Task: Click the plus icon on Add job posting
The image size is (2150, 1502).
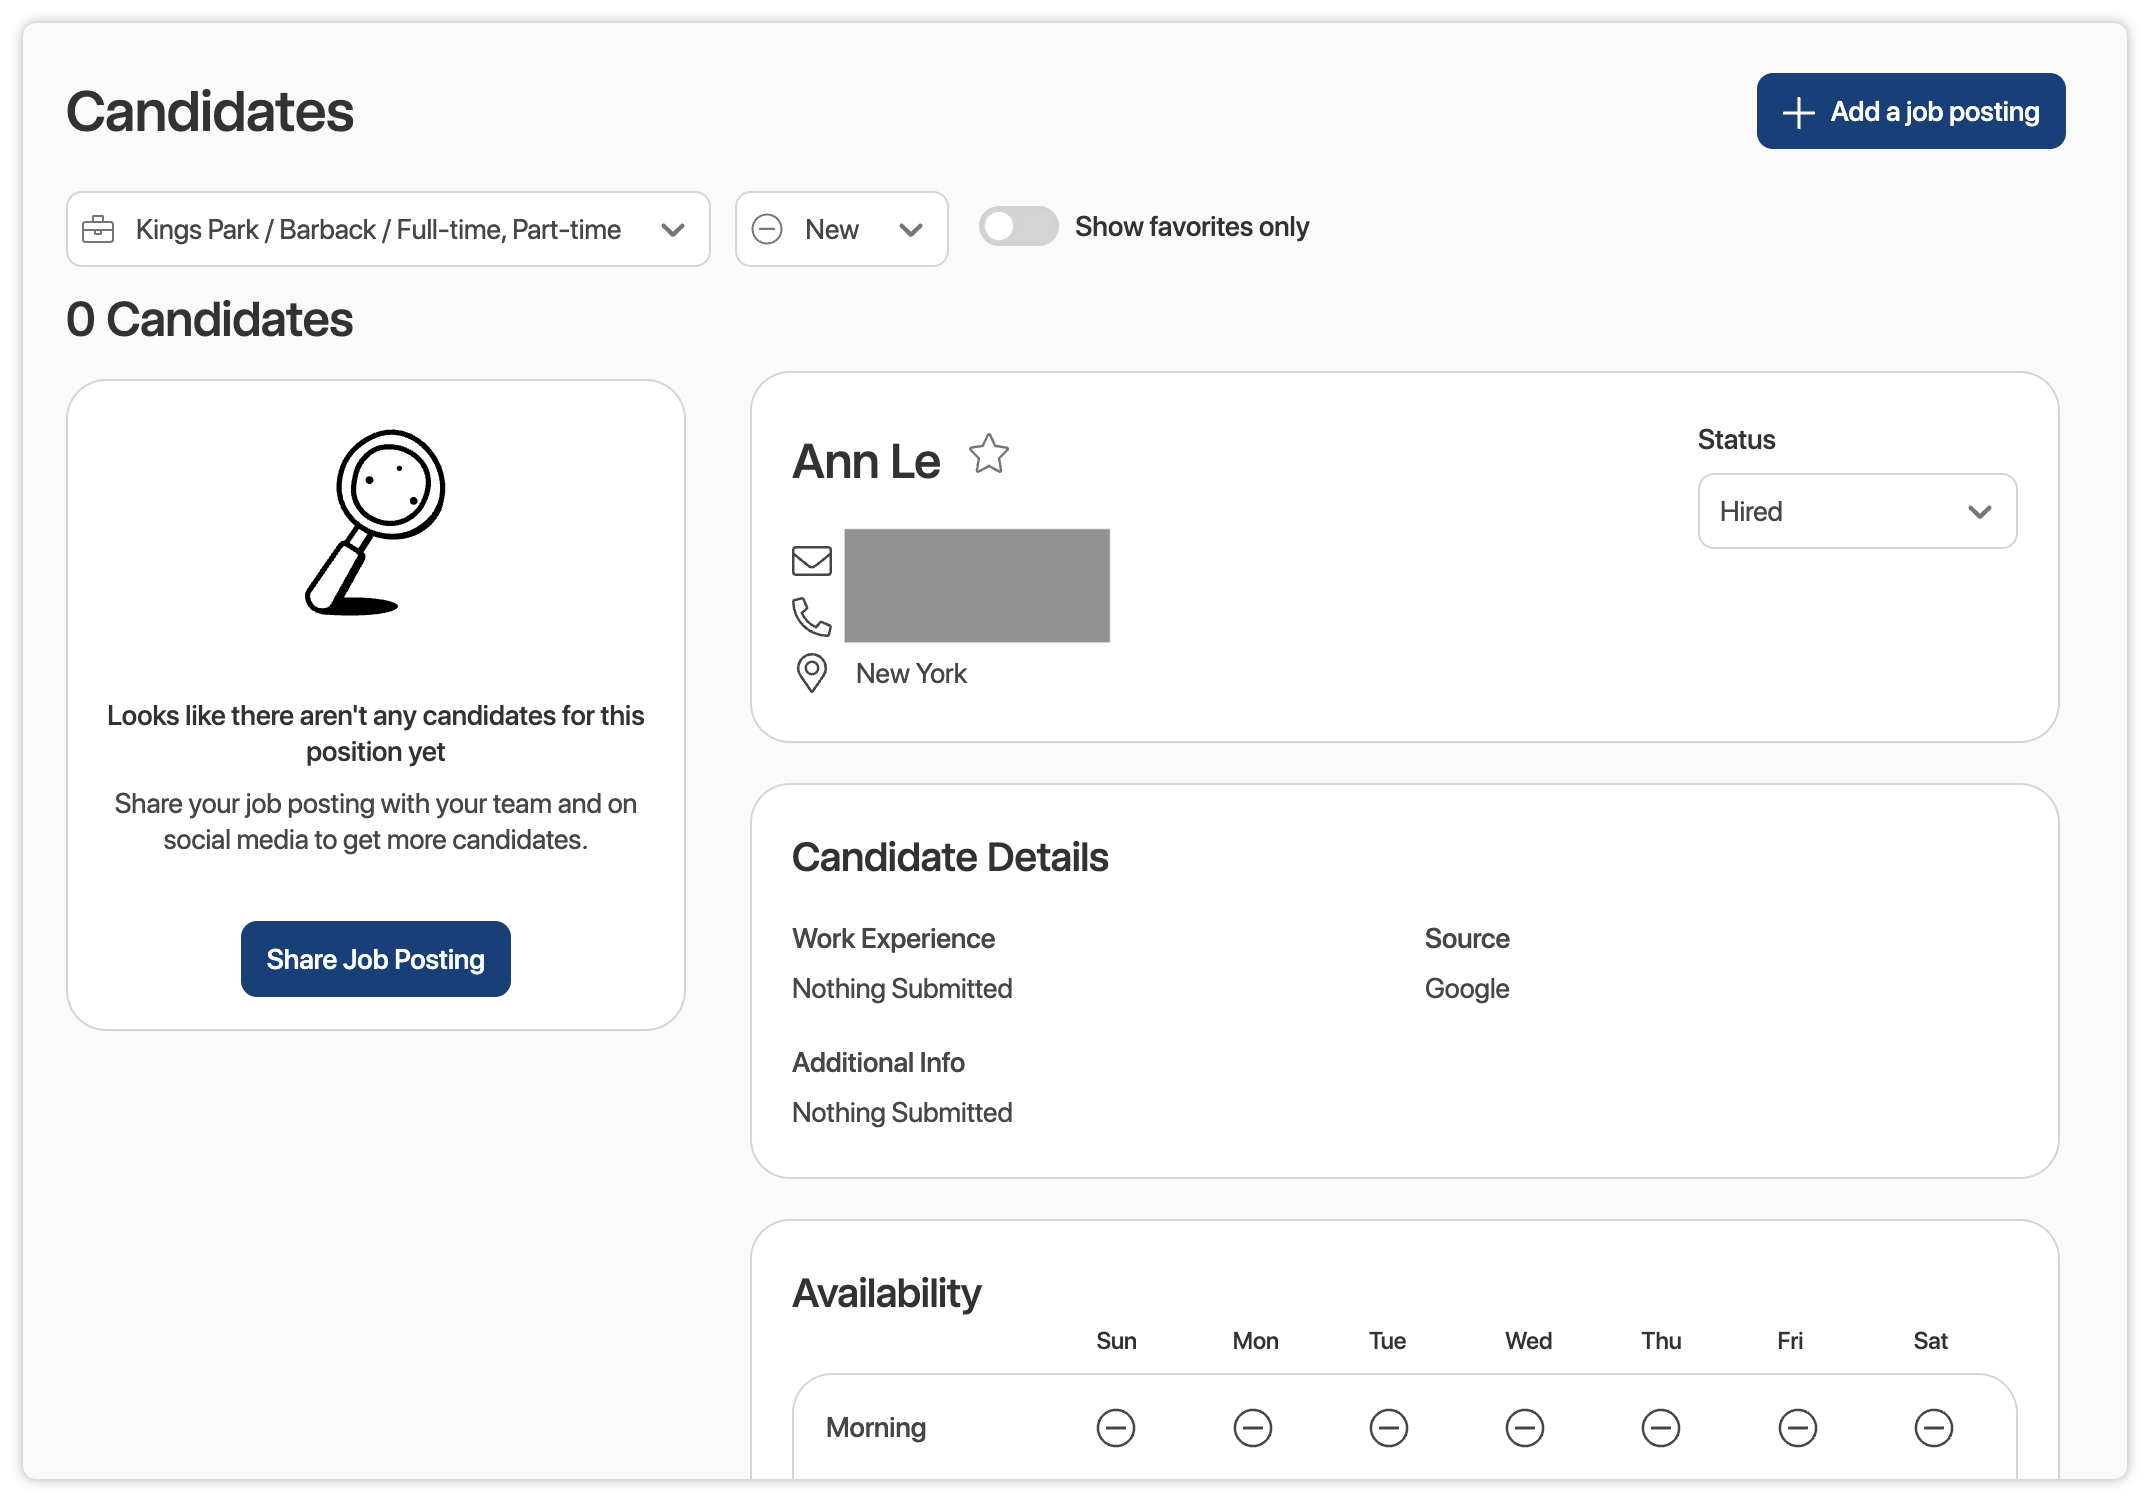Action: (1798, 112)
